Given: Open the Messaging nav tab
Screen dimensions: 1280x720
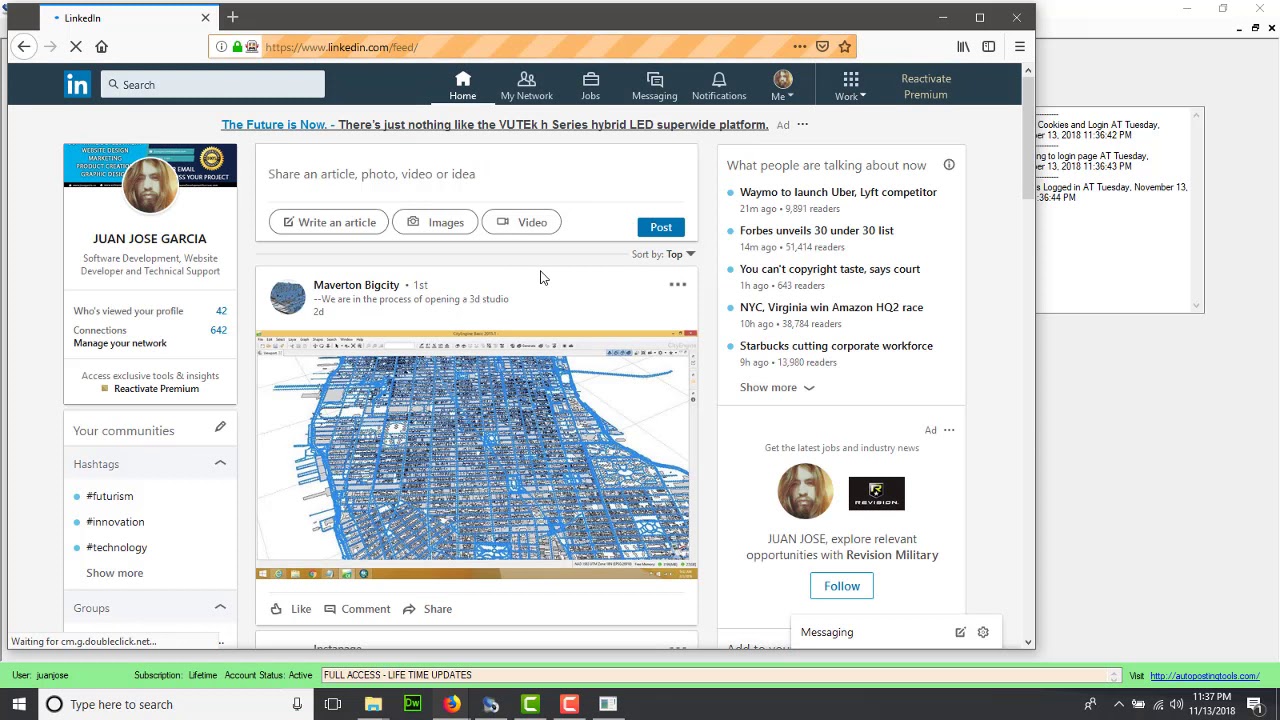Looking at the screenshot, I should tap(654, 86).
